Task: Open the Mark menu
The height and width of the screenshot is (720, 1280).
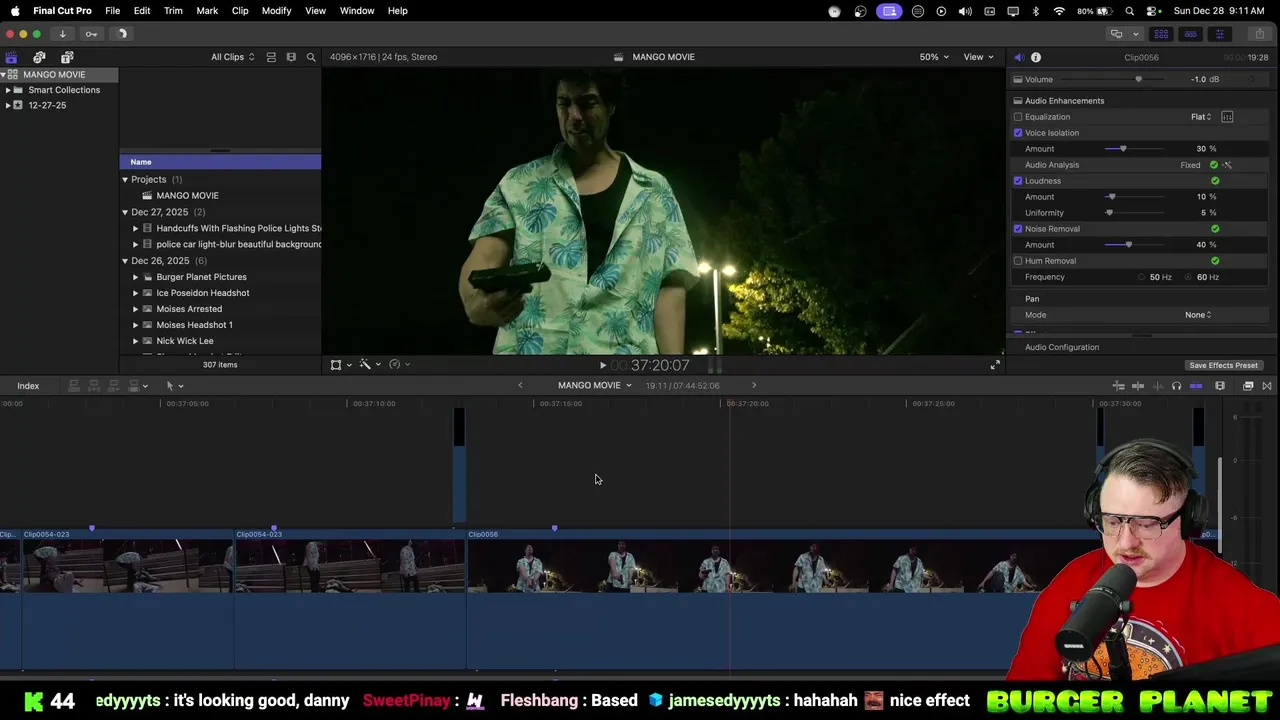Action: pyautogui.click(x=207, y=11)
